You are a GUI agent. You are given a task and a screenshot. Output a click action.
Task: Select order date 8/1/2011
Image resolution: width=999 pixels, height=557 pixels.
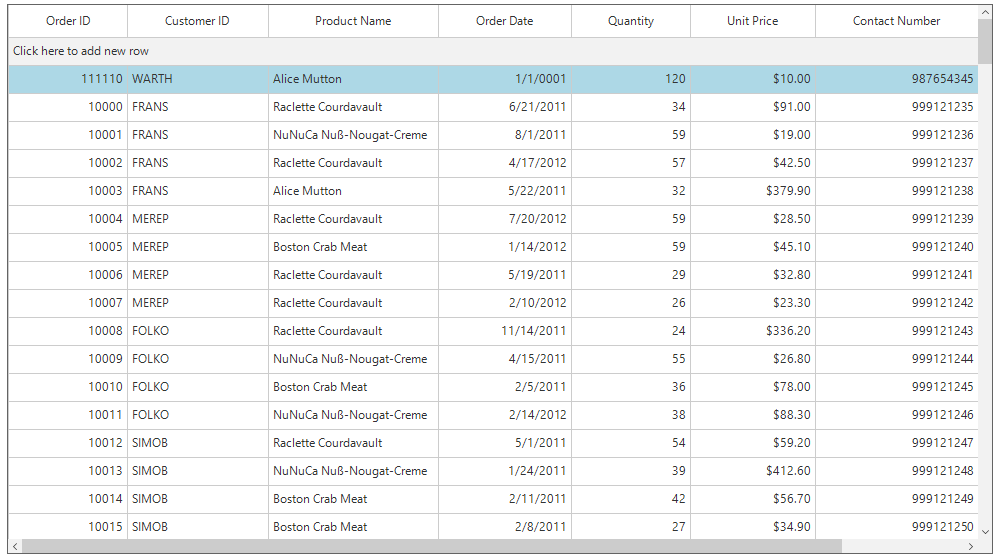pos(505,135)
